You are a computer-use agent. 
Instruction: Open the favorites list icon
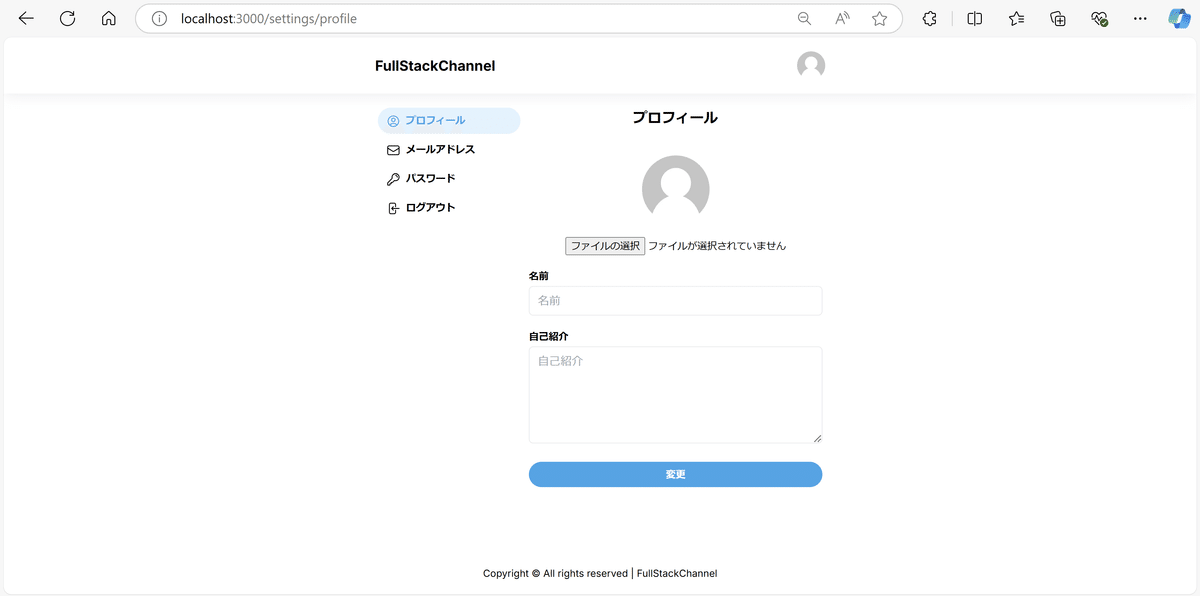click(1016, 18)
